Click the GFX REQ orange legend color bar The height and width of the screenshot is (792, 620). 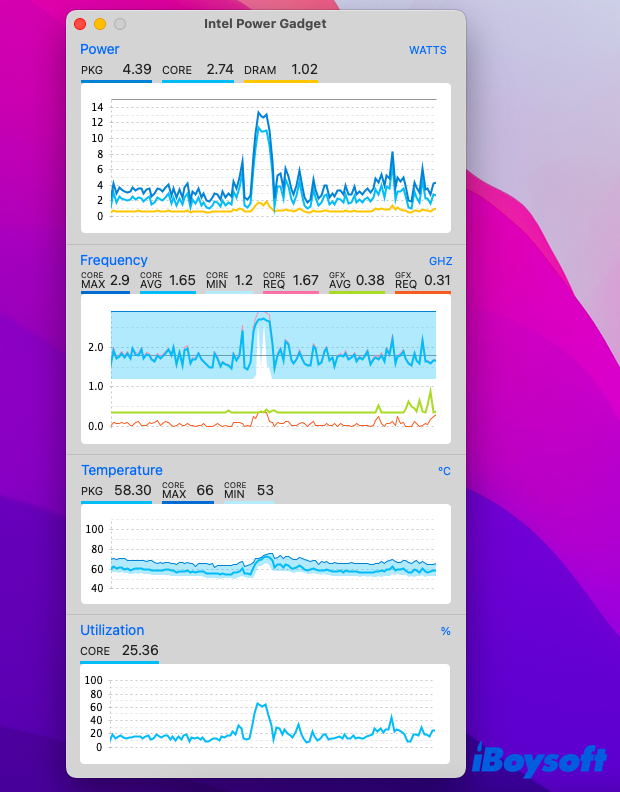[x=423, y=292]
